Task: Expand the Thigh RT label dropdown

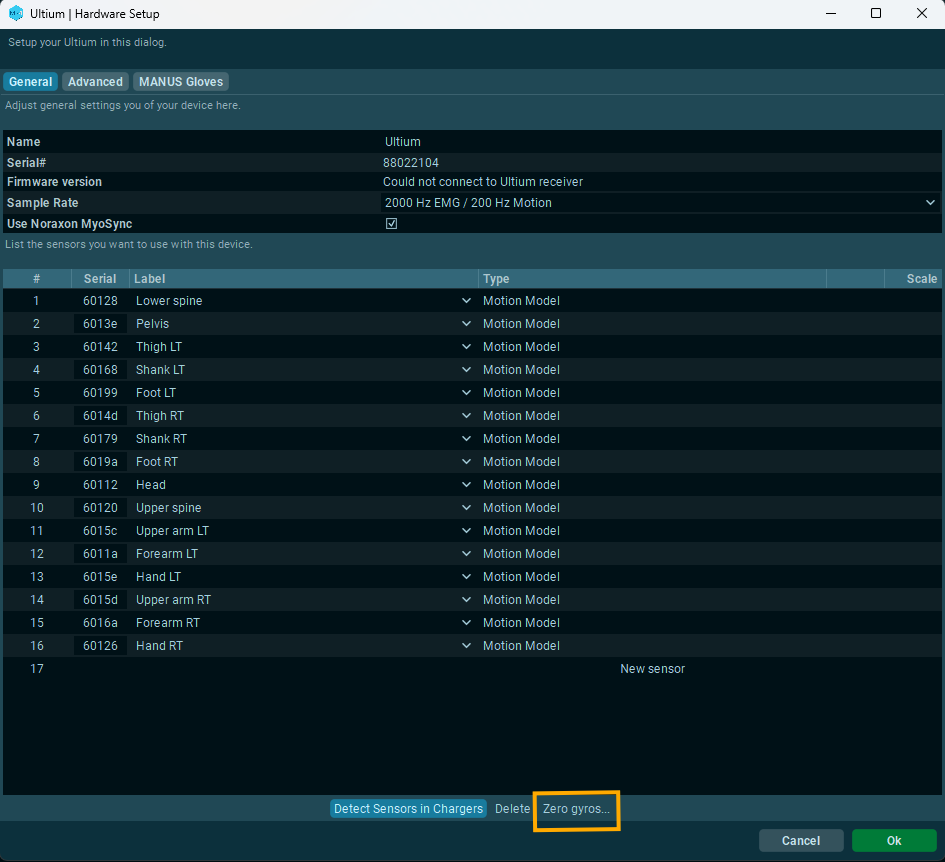Action: coord(466,415)
